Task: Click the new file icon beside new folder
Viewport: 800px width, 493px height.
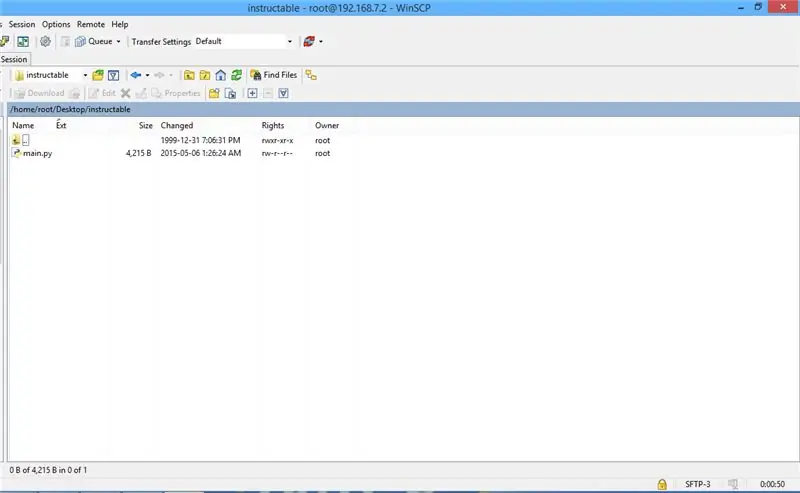Action: click(x=231, y=93)
